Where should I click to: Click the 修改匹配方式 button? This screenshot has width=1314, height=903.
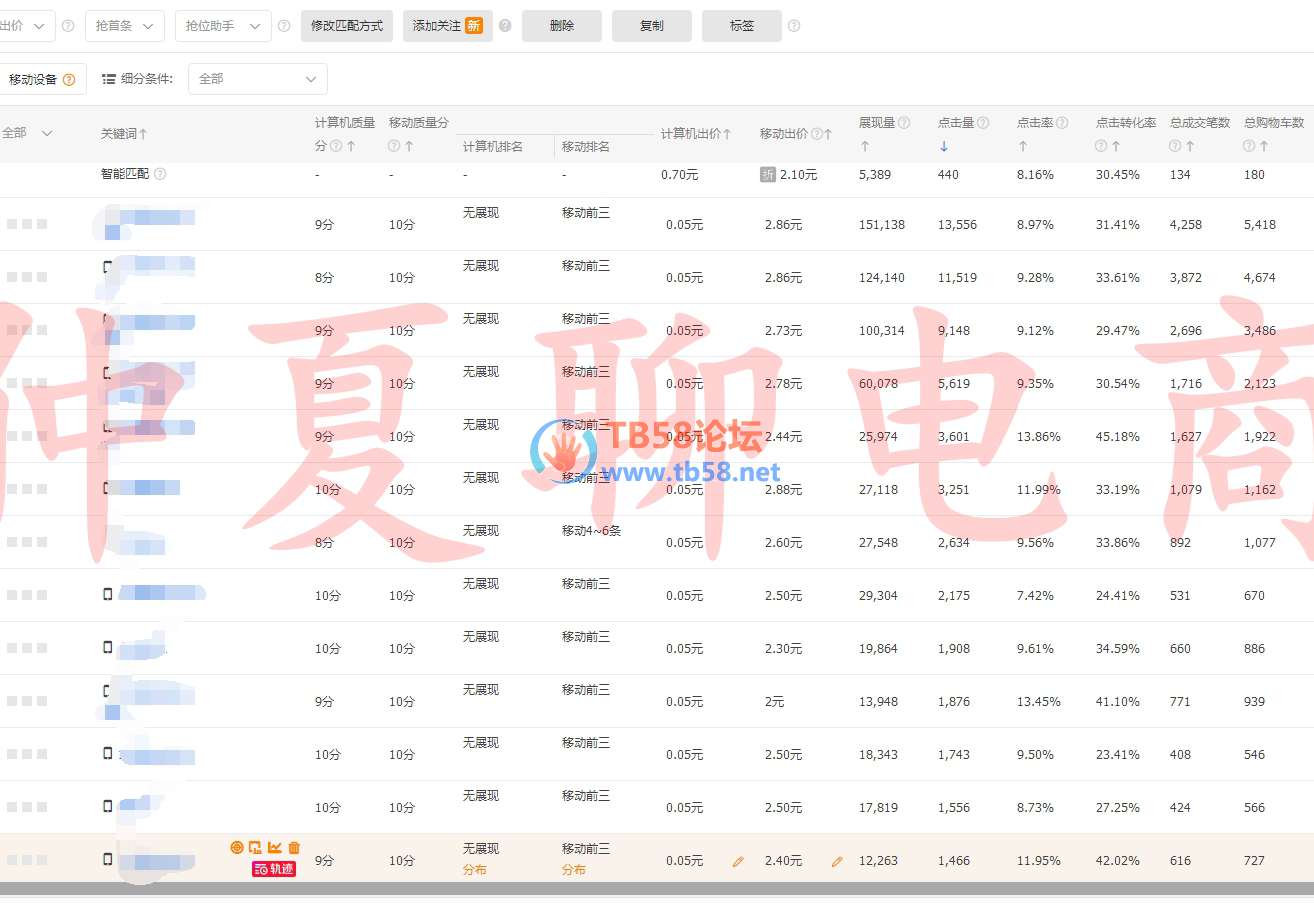[347, 26]
